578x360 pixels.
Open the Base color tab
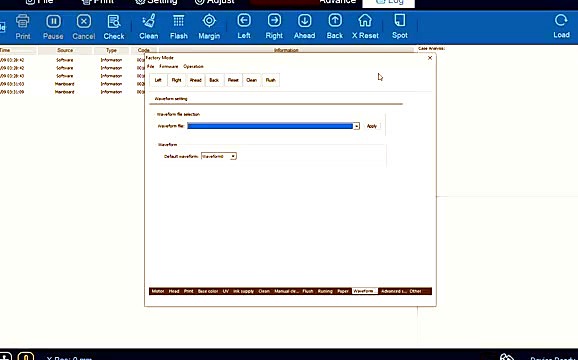pos(208,291)
